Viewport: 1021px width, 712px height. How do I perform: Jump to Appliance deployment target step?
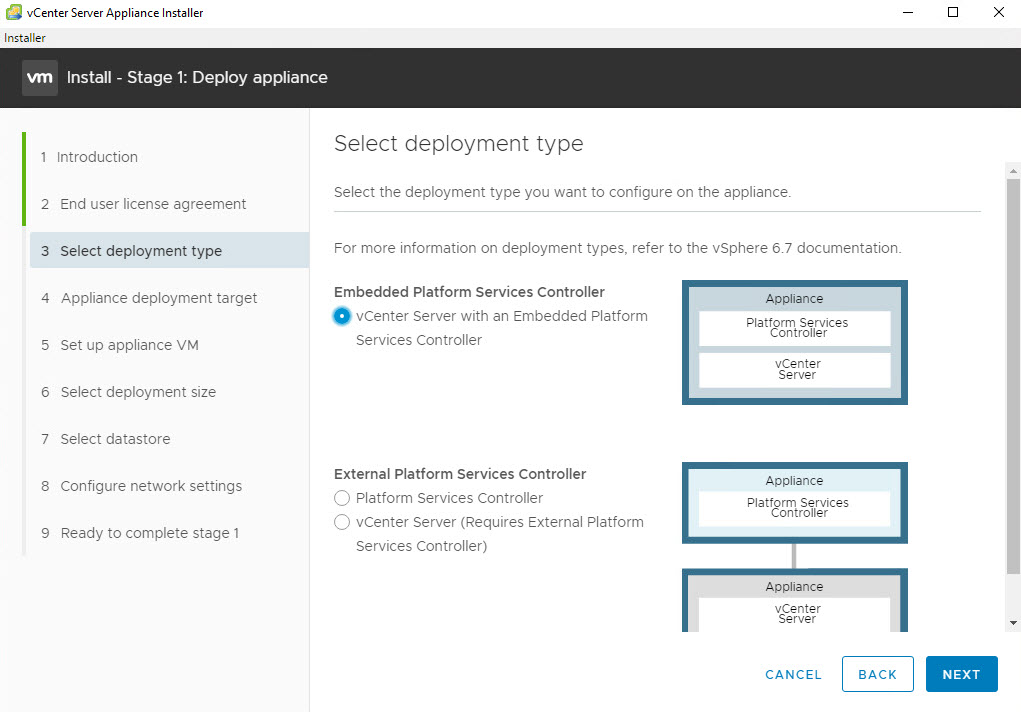[x=158, y=298]
